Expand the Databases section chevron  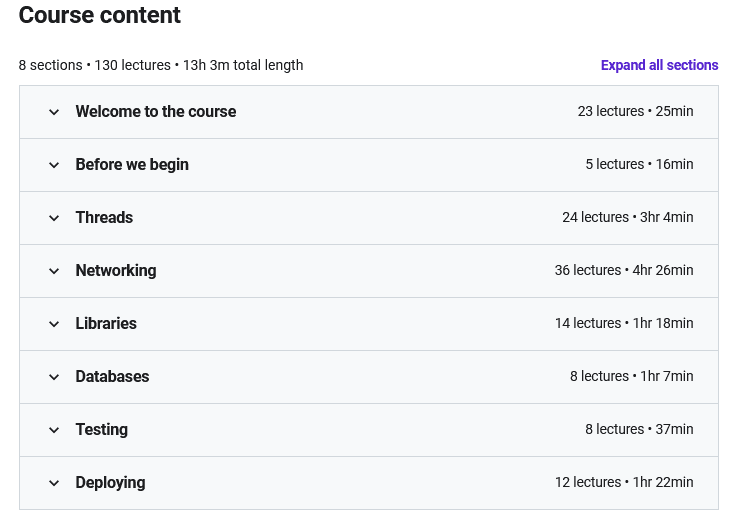click(54, 377)
